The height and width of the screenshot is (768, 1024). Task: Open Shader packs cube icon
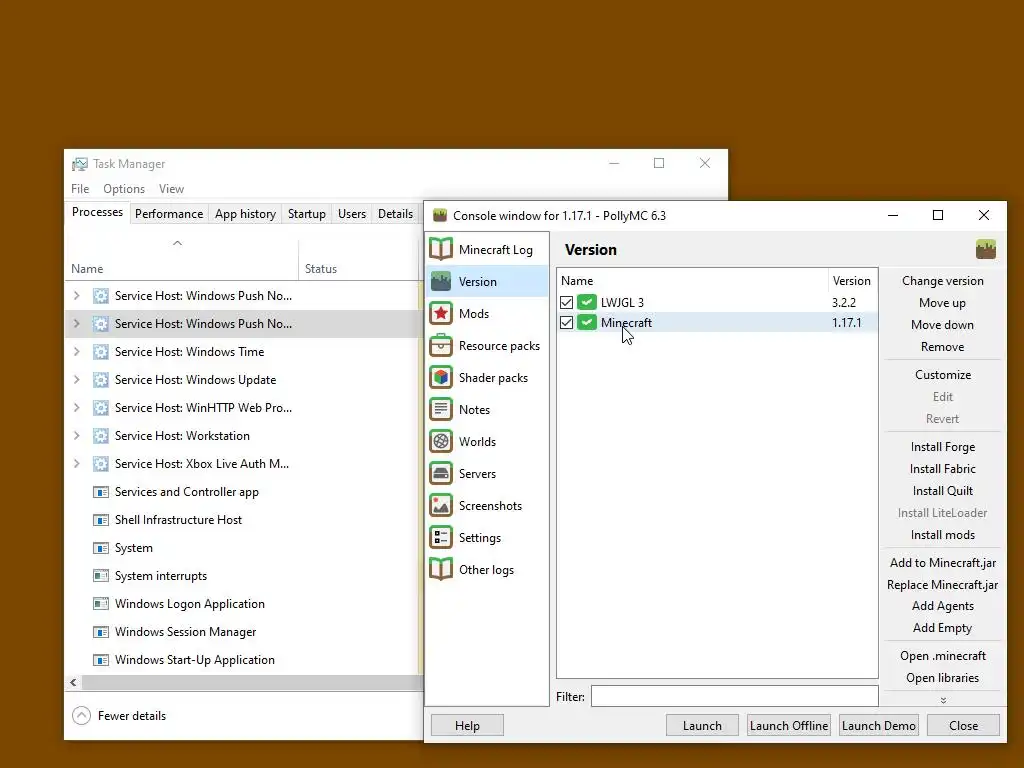click(x=441, y=377)
